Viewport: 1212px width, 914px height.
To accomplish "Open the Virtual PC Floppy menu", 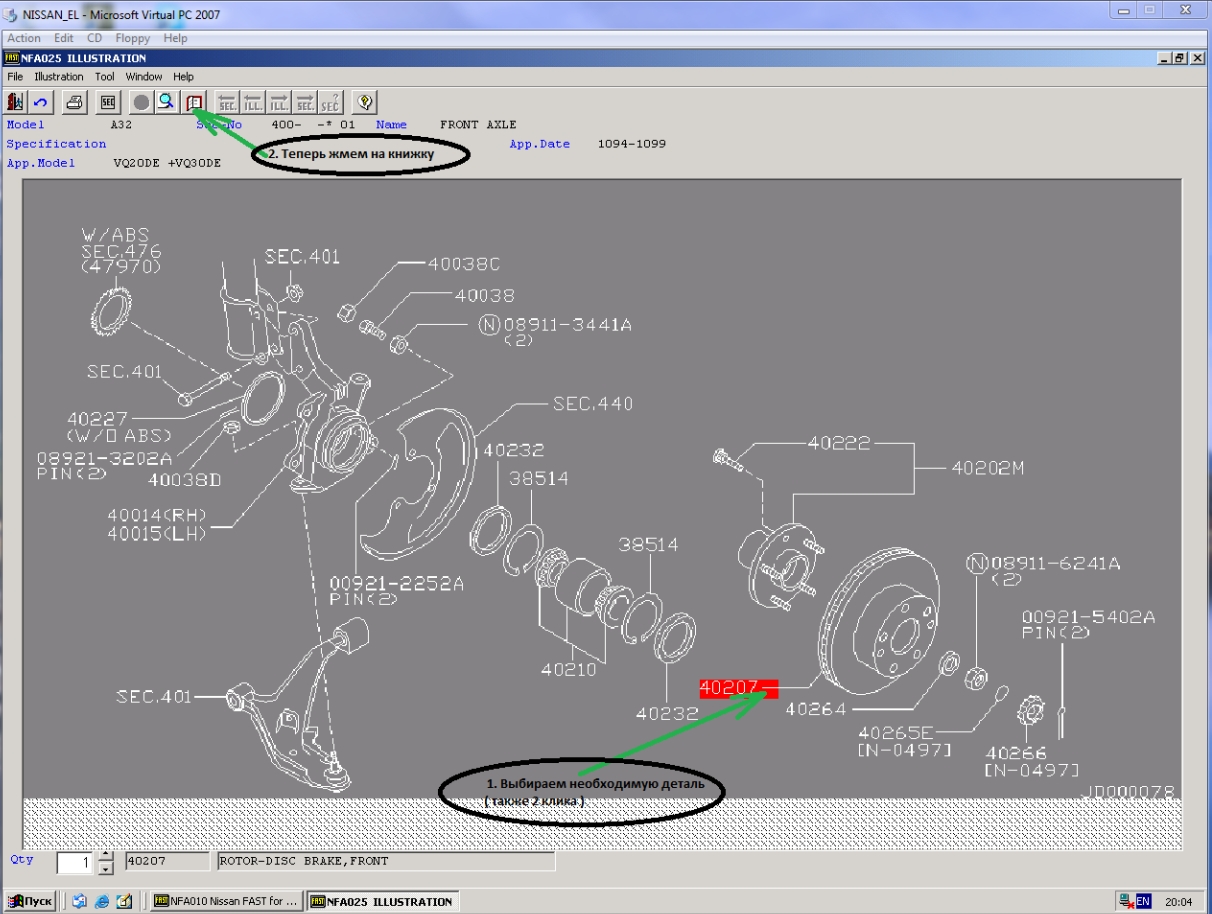I will pyautogui.click(x=132, y=38).
